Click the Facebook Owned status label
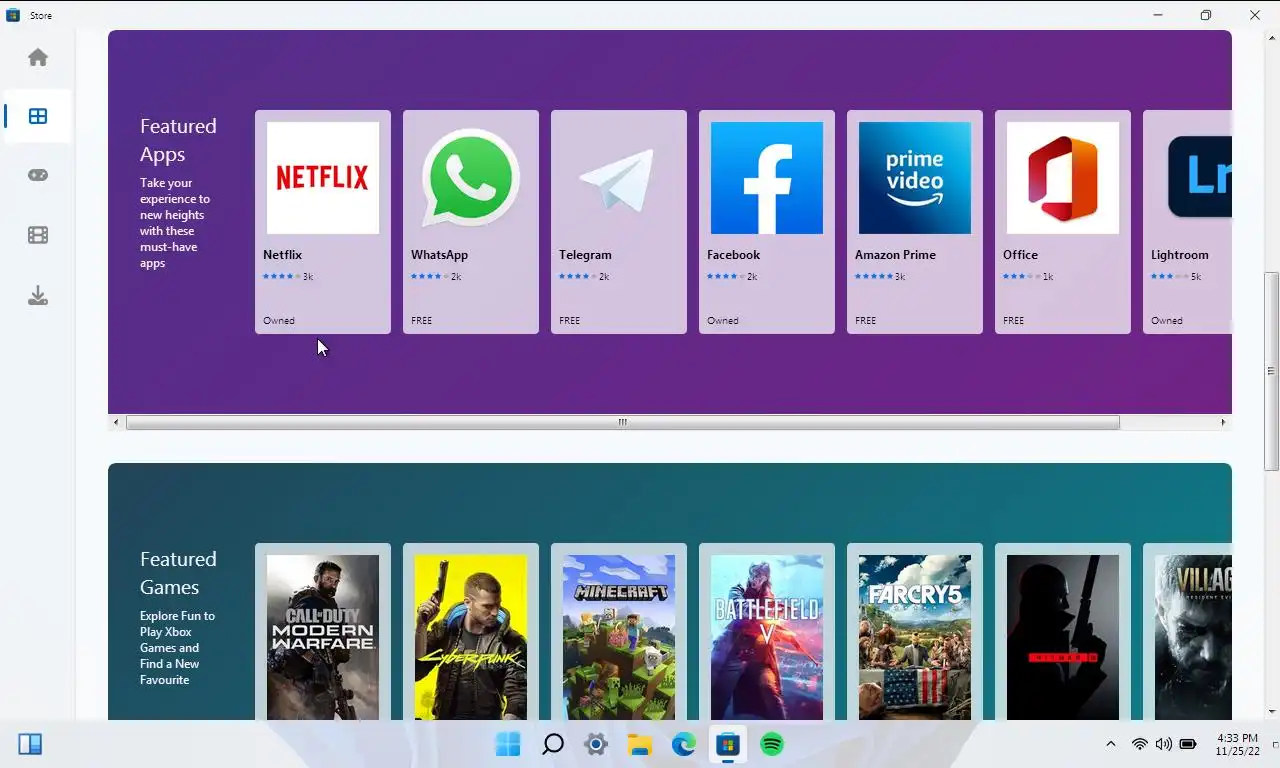 723,321
